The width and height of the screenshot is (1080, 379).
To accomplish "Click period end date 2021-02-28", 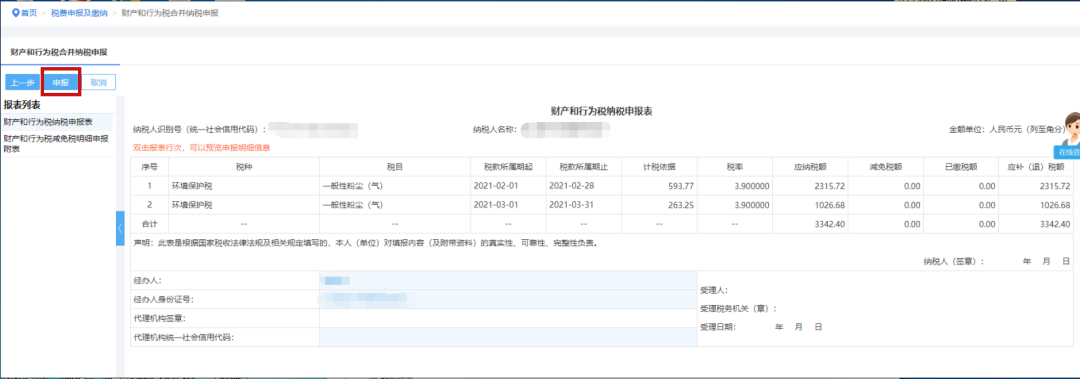I will (572, 186).
